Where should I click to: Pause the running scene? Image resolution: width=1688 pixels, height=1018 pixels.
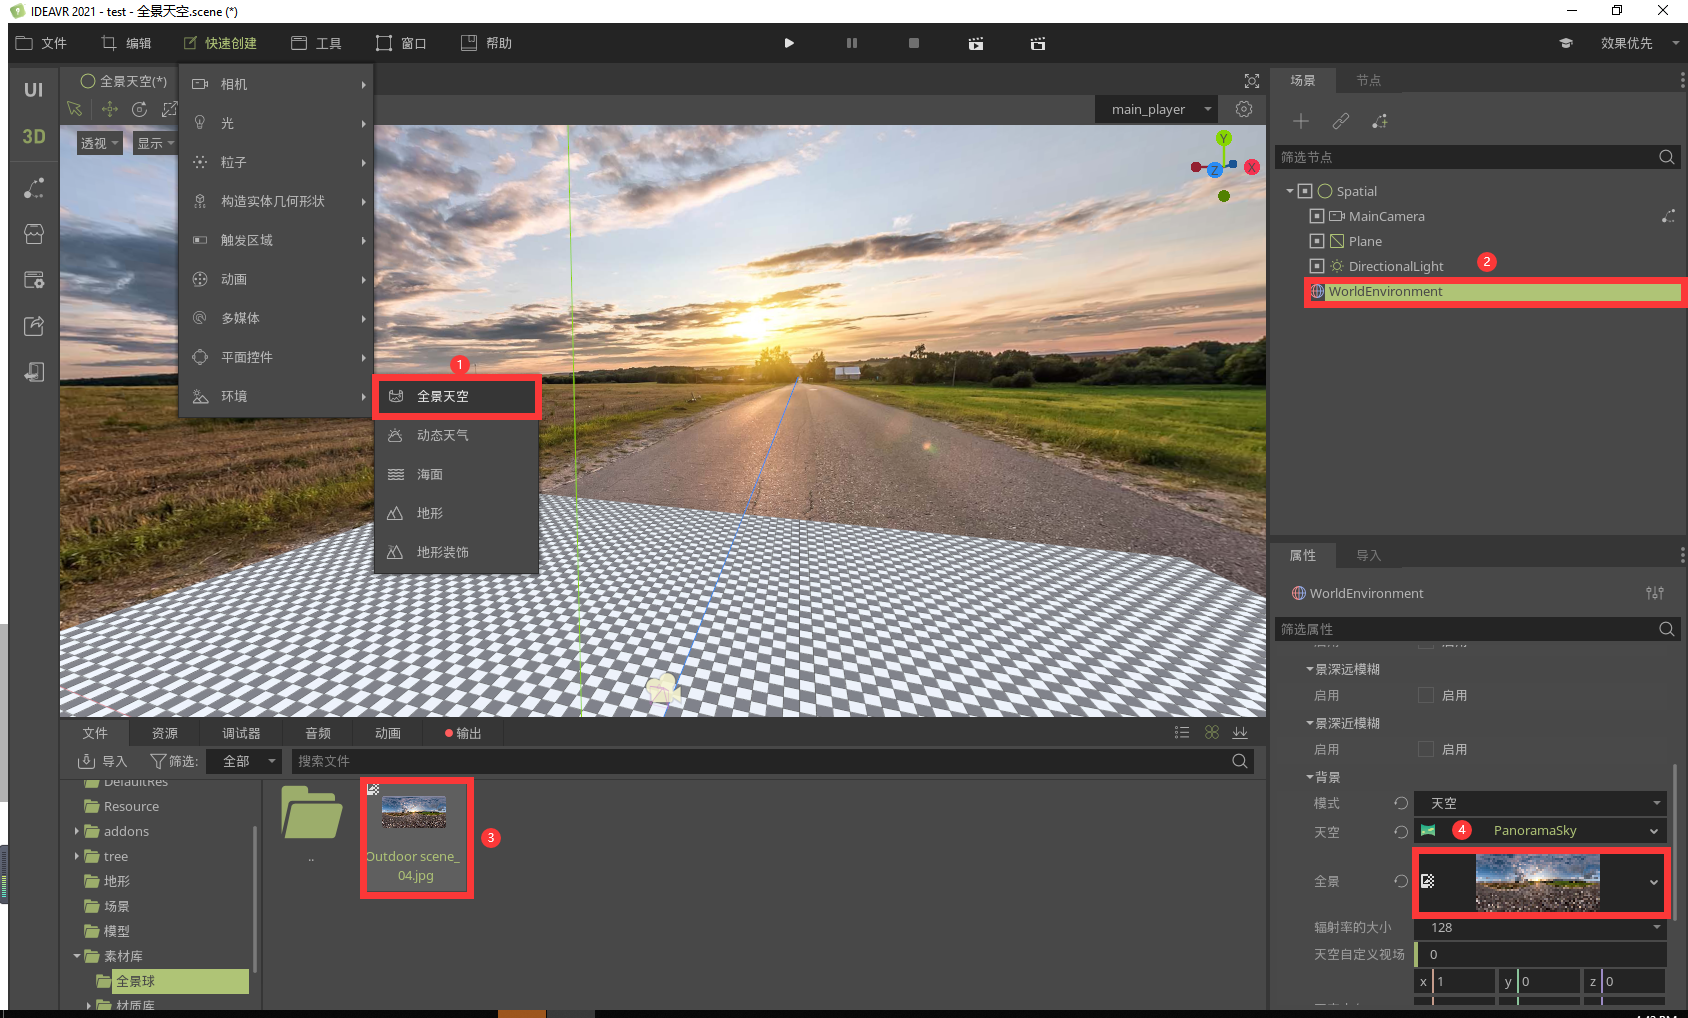[852, 43]
